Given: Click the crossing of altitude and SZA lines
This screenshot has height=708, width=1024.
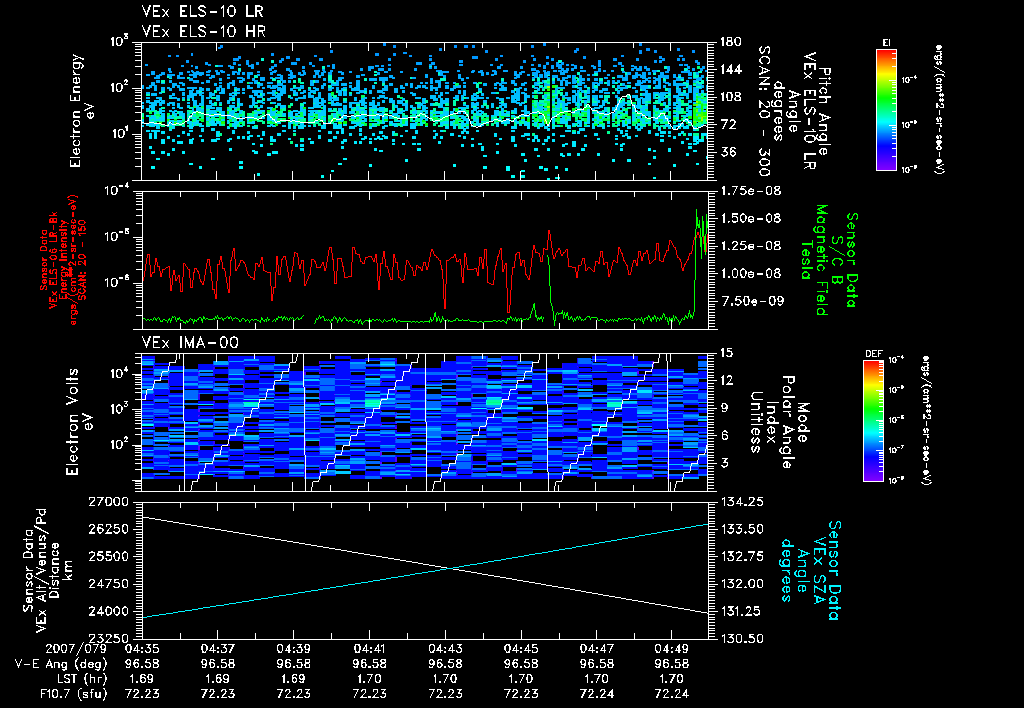Looking at the screenshot, I should (x=451, y=568).
